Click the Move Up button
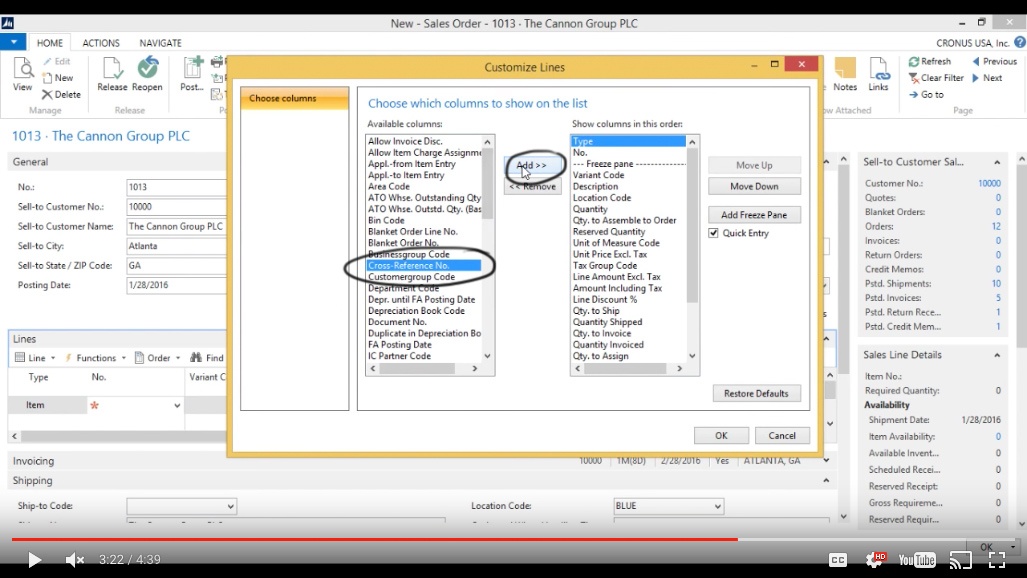 click(x=754, y=165)
